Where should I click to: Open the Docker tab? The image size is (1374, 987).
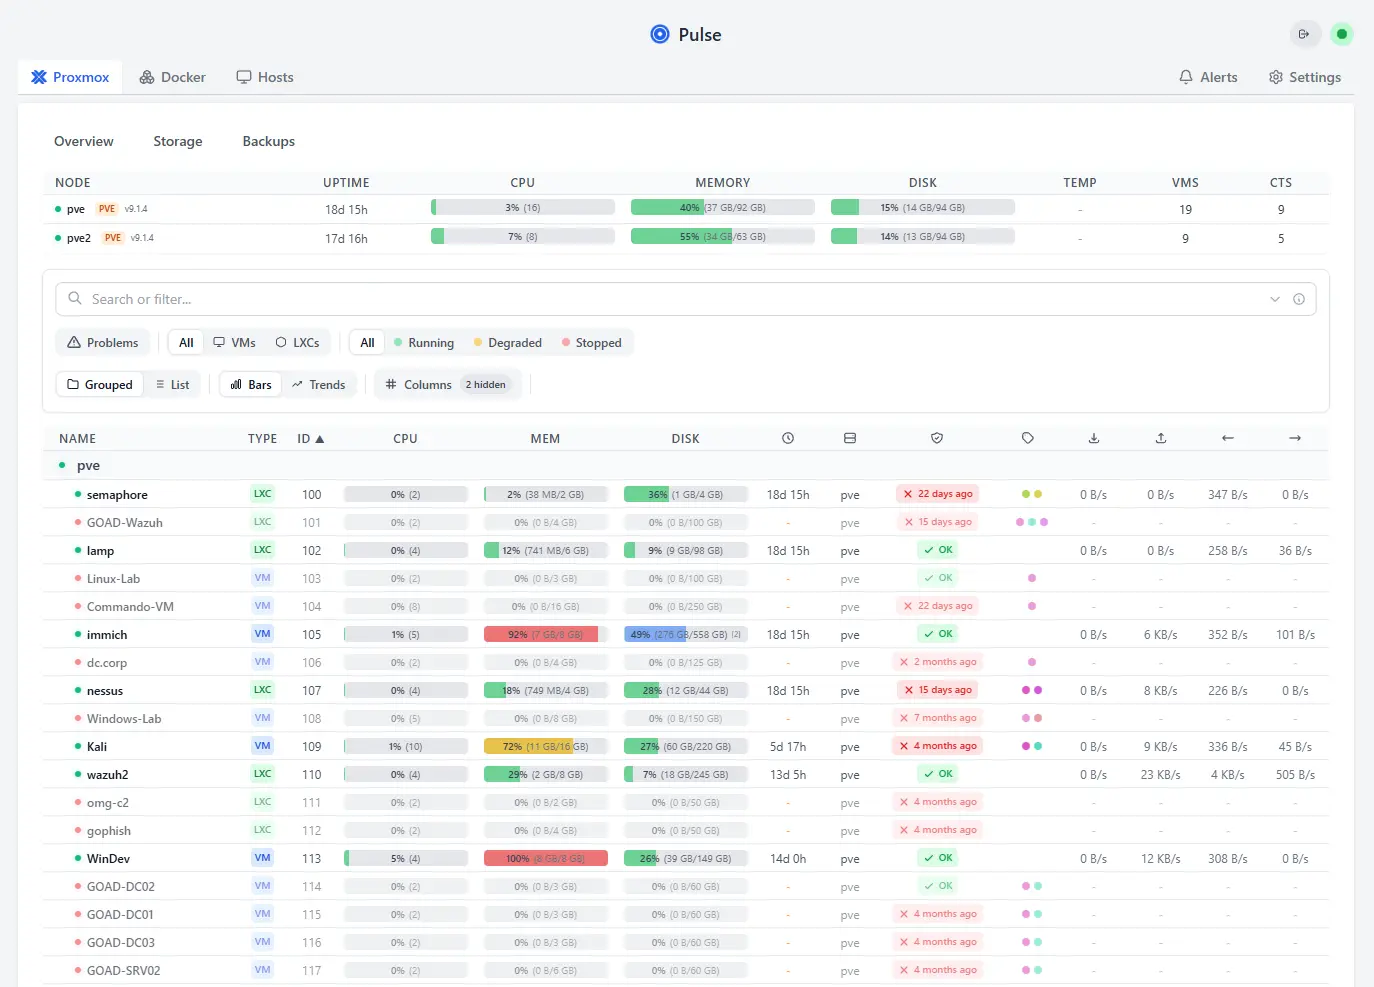point(172,77)
